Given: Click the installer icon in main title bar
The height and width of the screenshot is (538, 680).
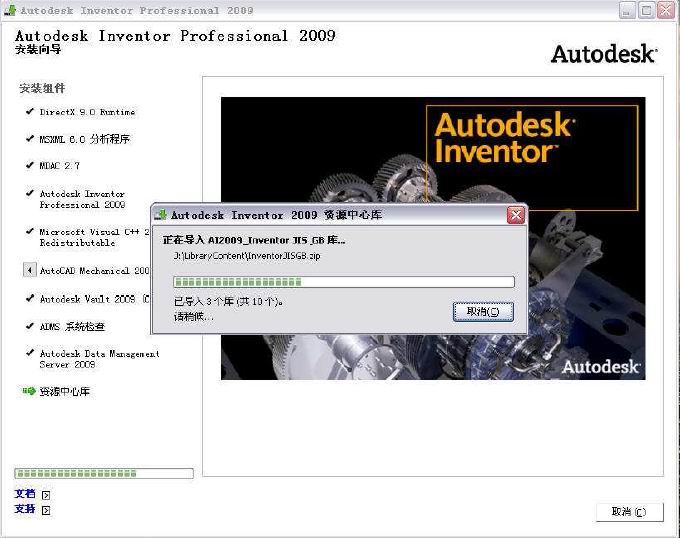Looking at the screenshot, I should (10, 10).
